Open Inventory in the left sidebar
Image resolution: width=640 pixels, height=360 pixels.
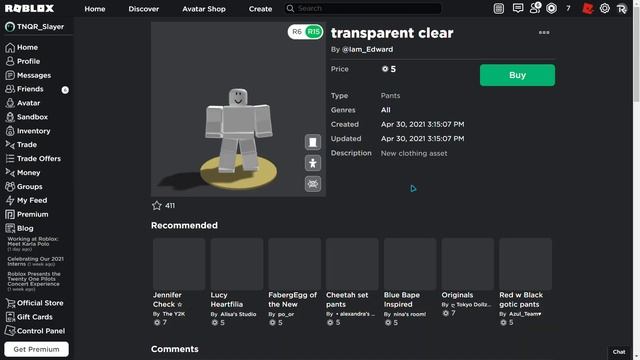pos(28,131)
